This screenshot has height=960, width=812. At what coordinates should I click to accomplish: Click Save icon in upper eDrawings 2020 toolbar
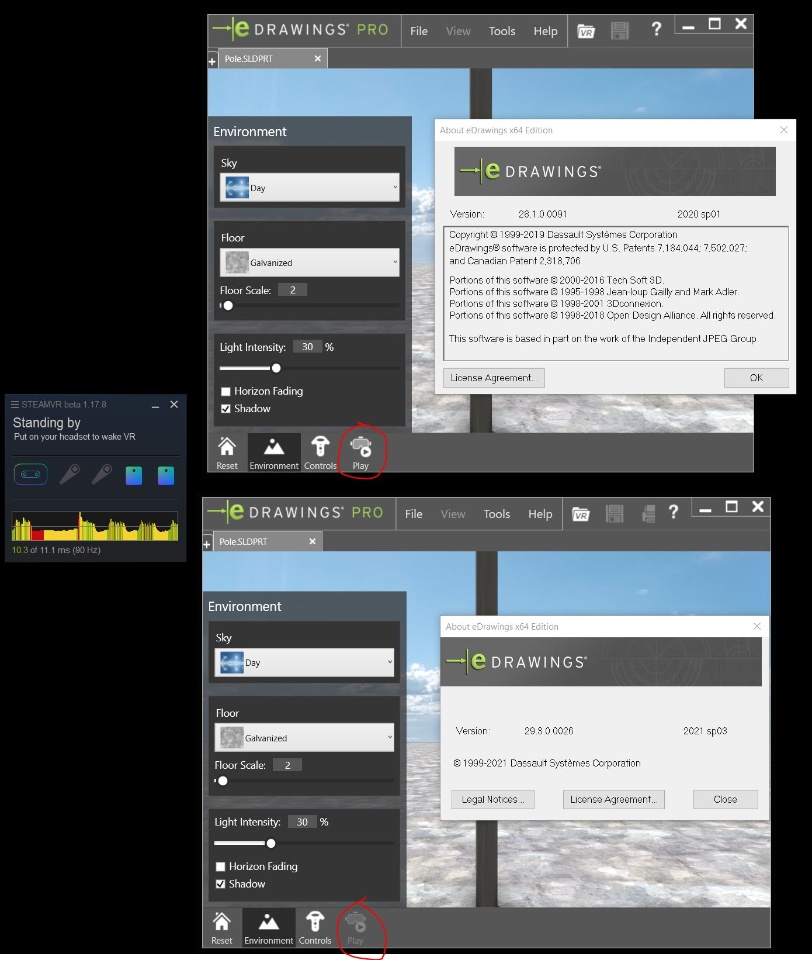(620, 31)
